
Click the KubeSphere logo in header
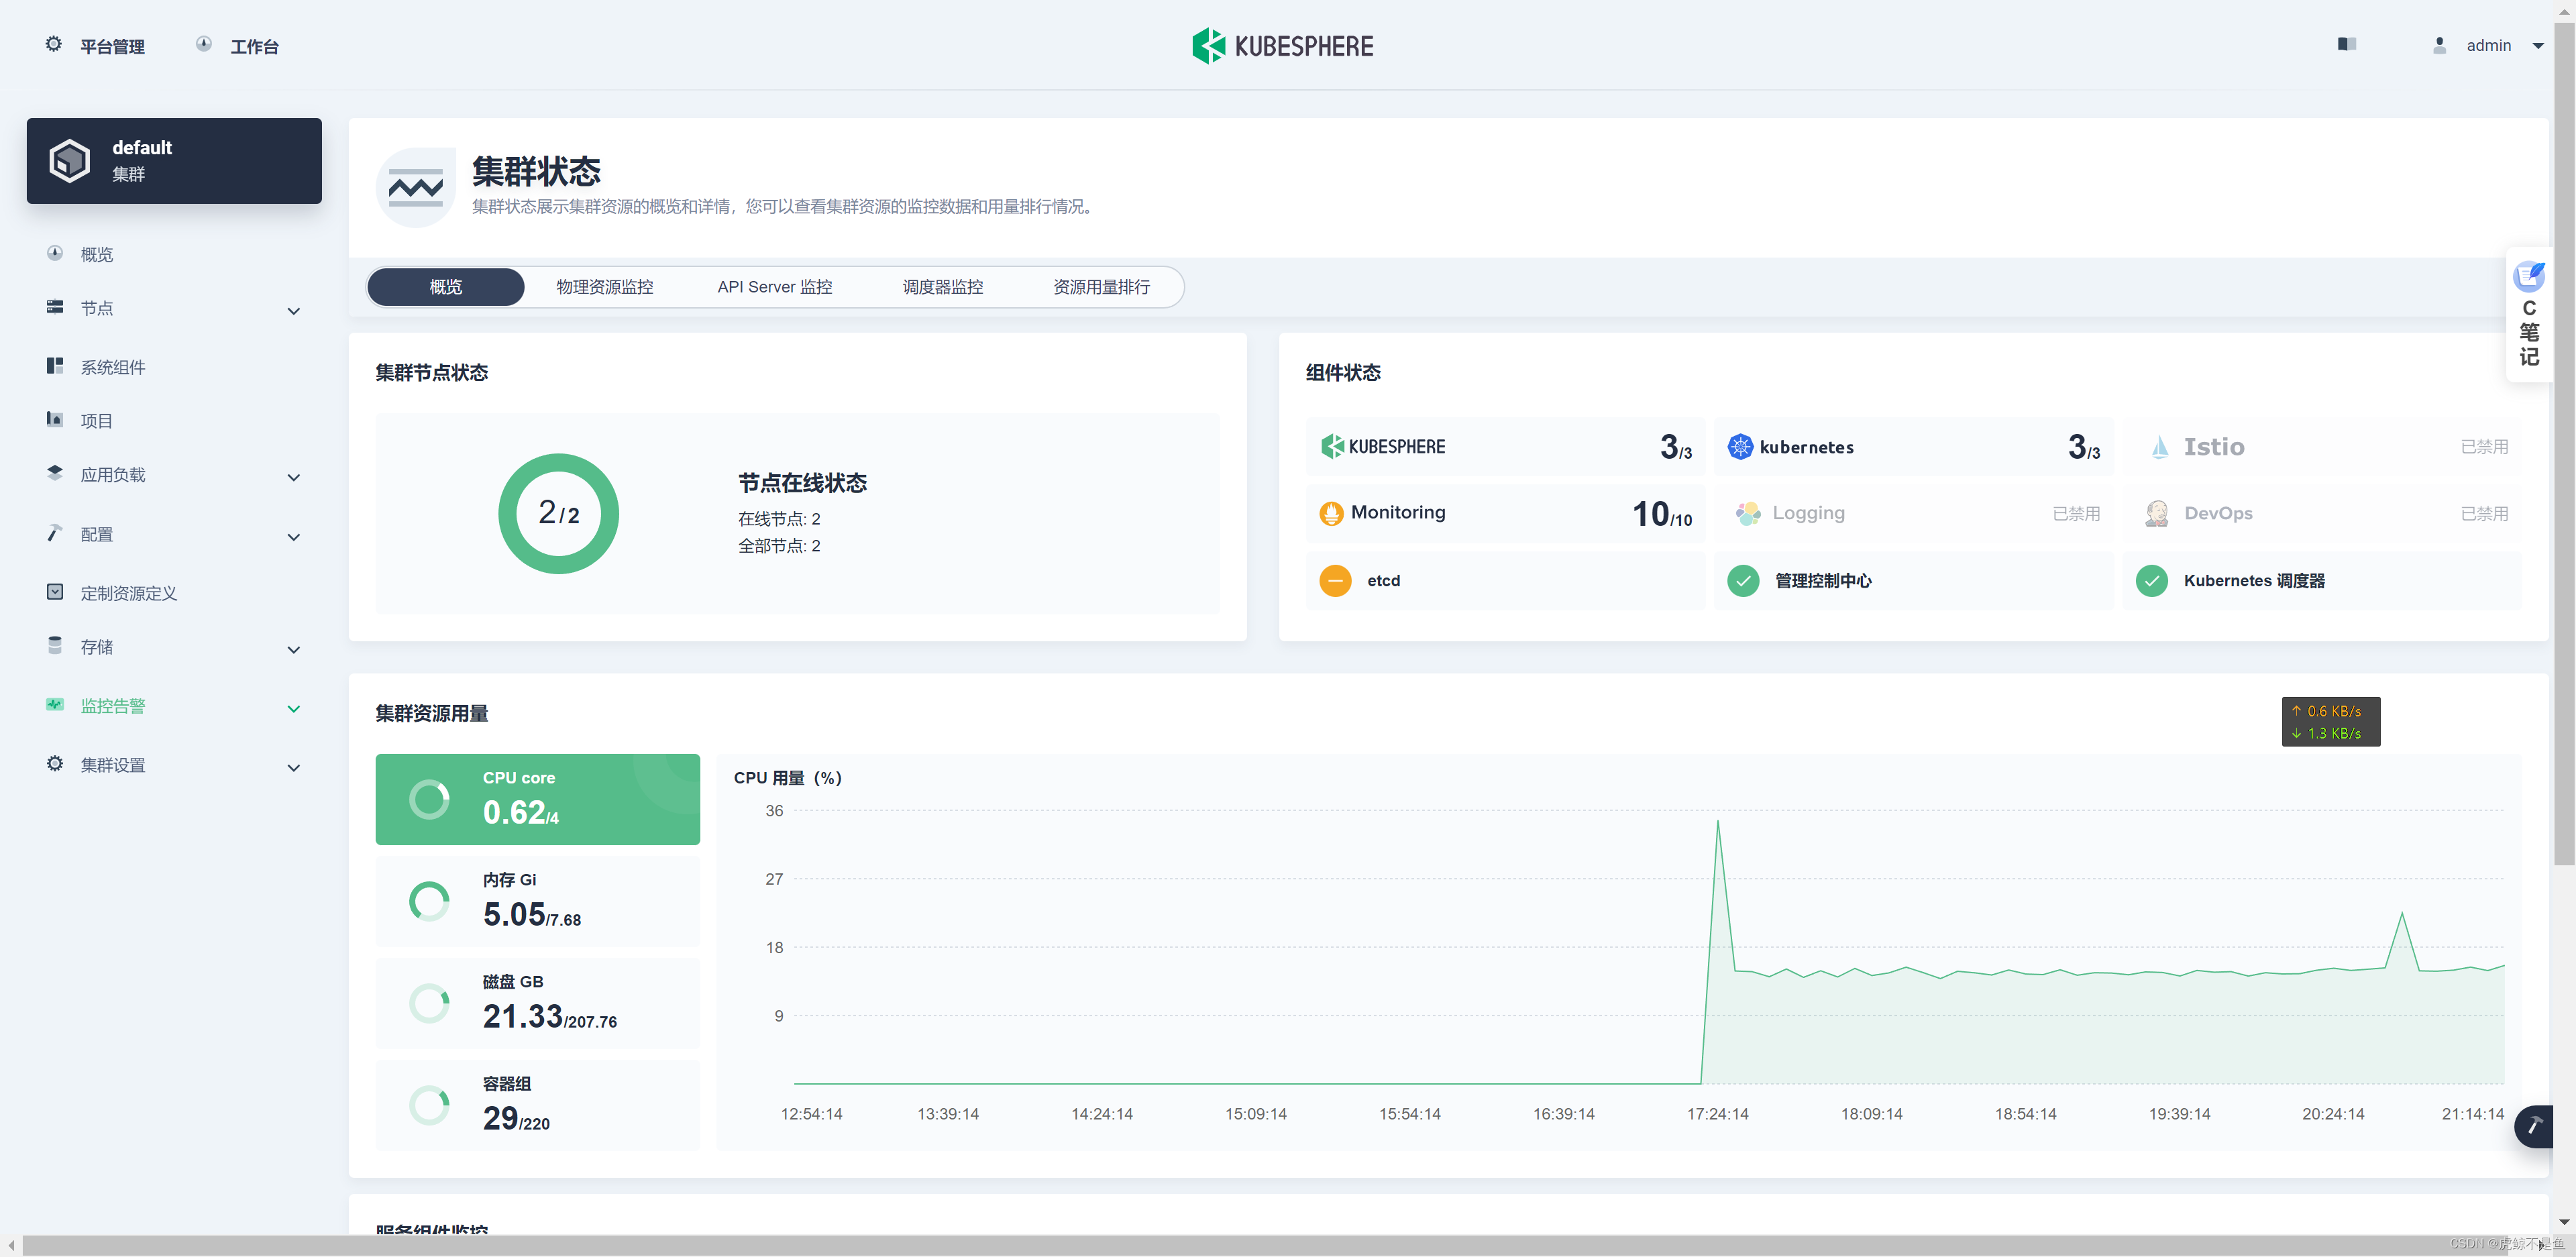[1283, 45]
